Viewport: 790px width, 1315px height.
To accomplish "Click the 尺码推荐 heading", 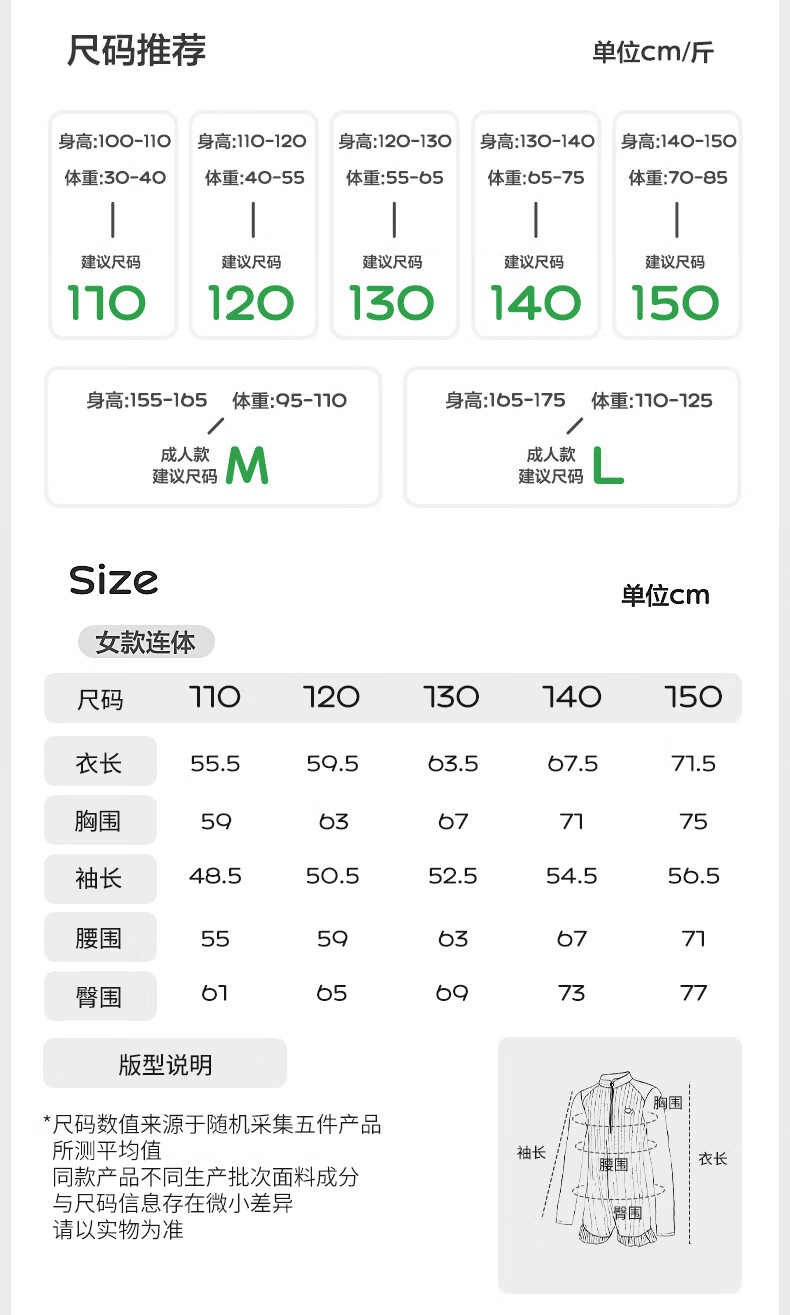I will (137, 50).
